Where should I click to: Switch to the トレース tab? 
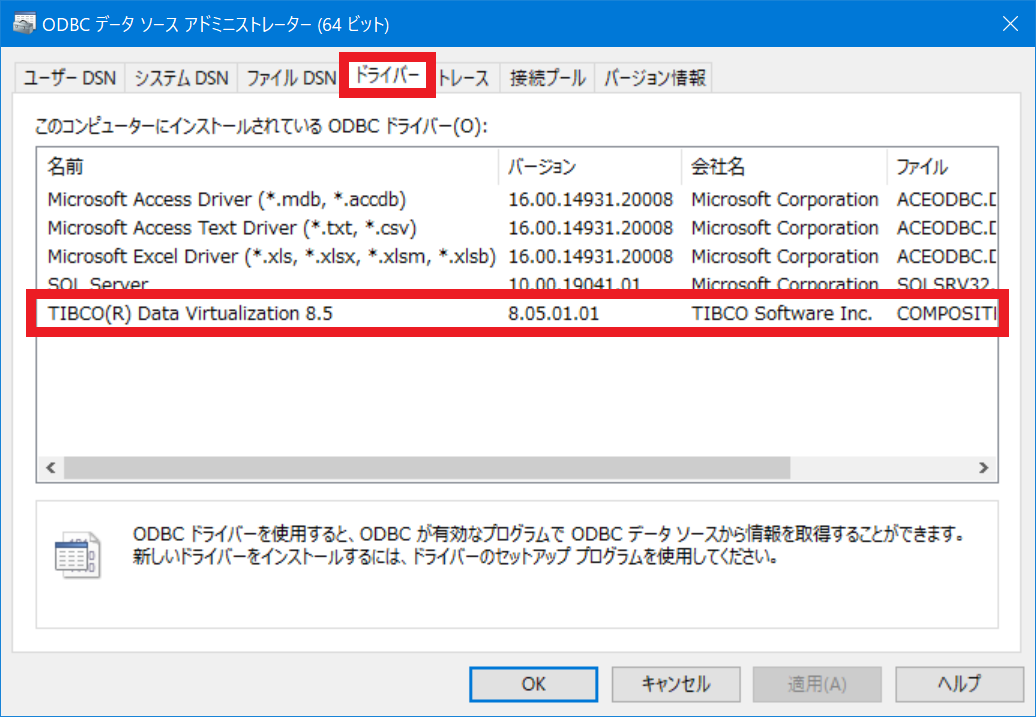pos(464,78)
